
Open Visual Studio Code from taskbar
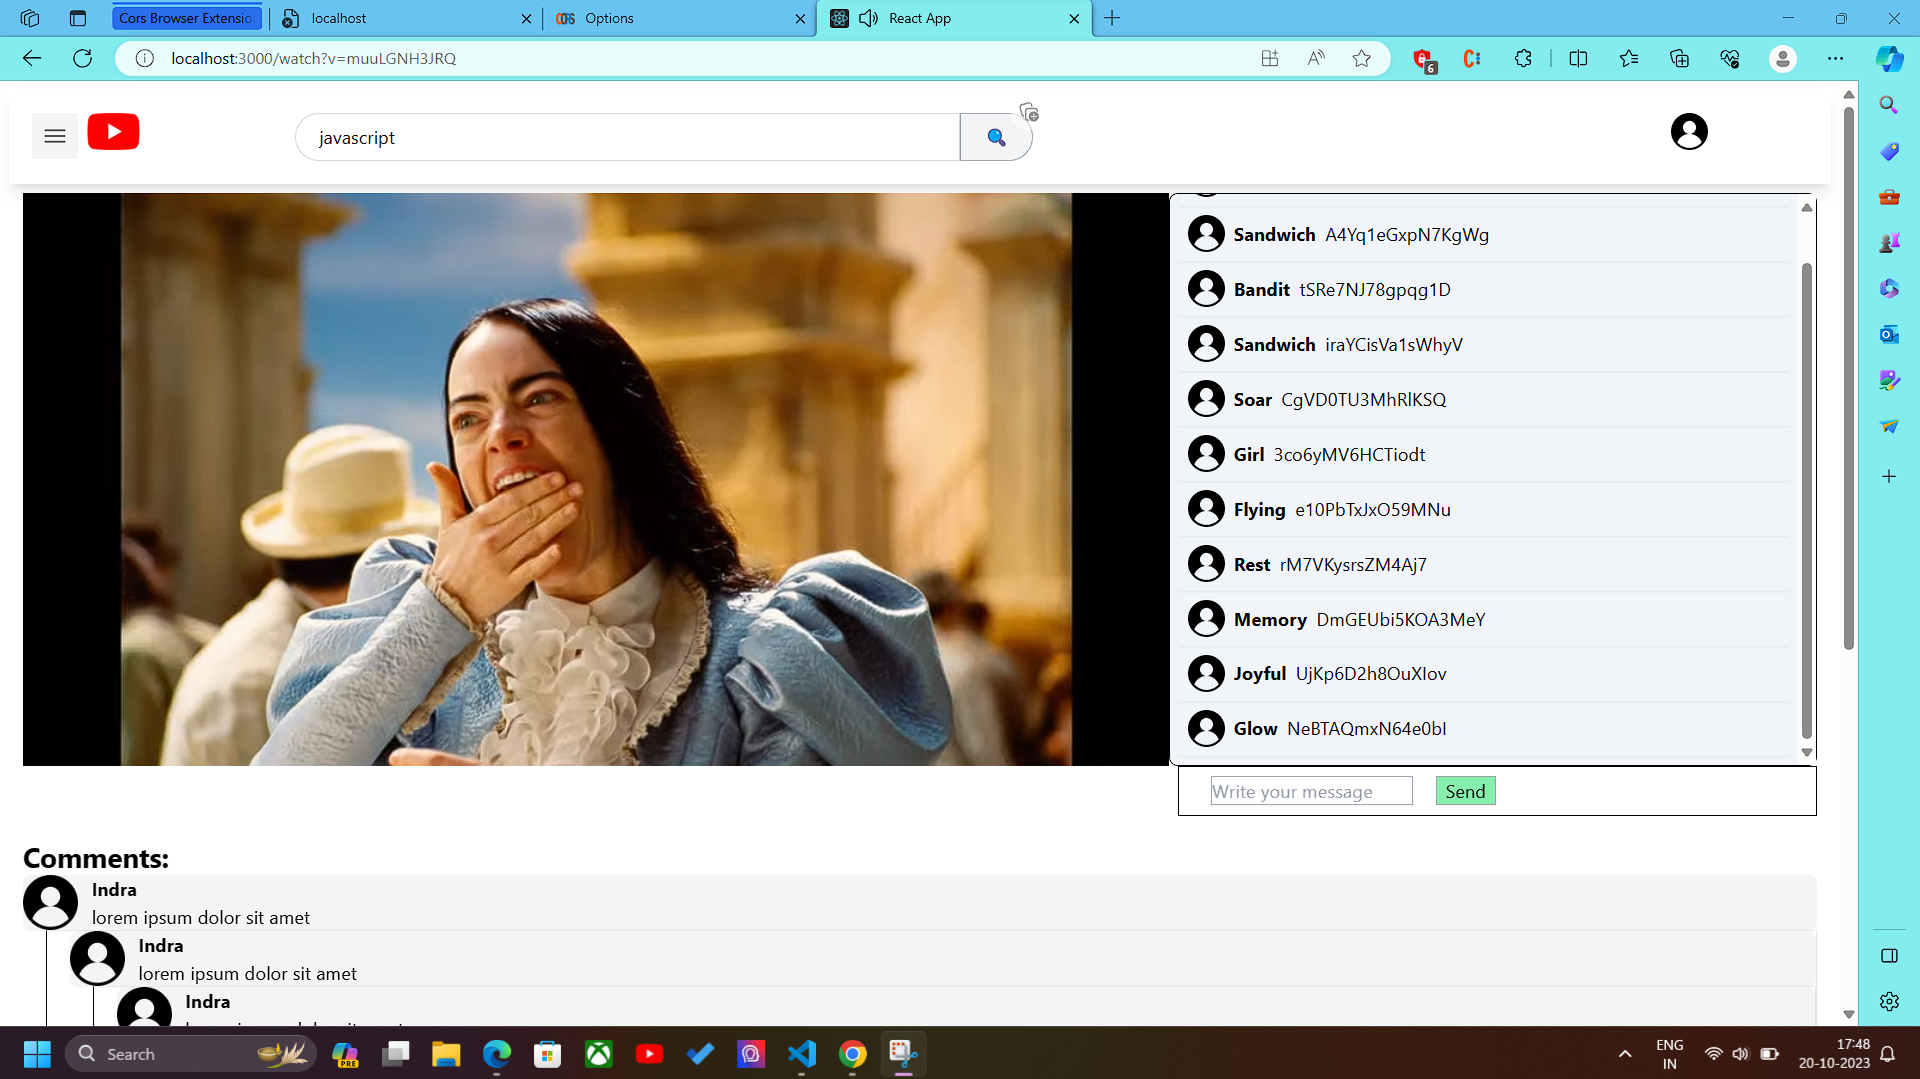tap(801, 1054)
